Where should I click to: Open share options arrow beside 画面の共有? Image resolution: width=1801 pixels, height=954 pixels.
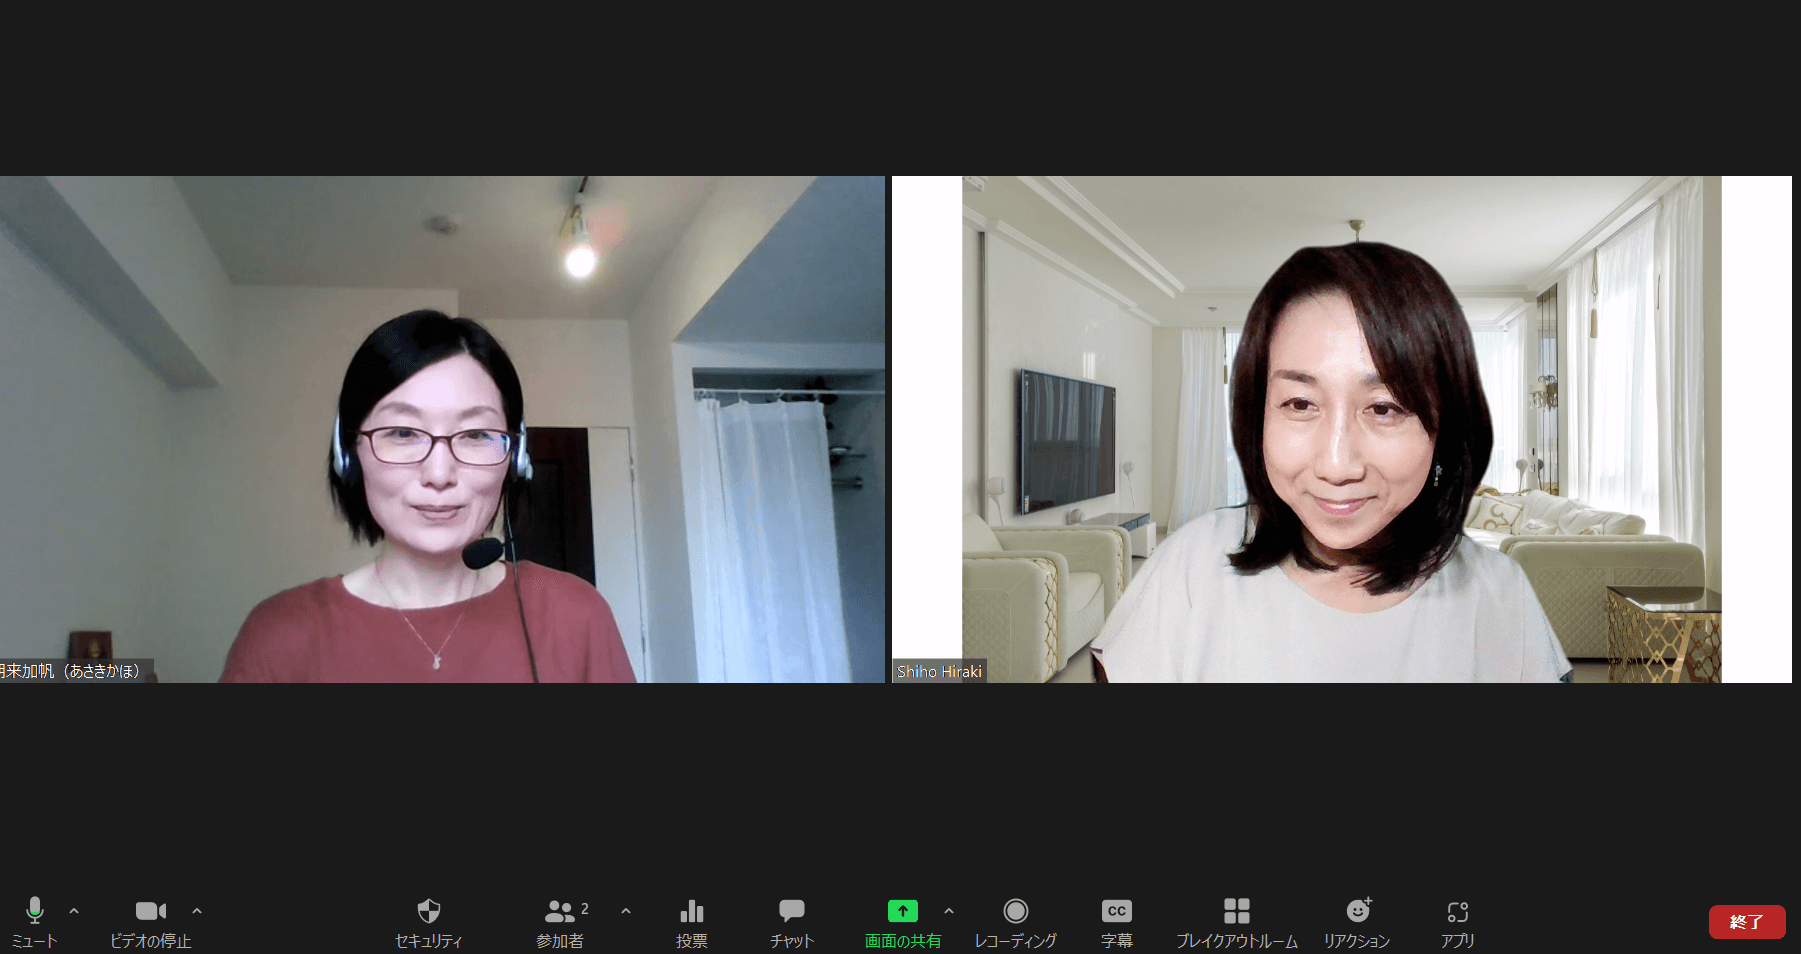click(949, 911)
